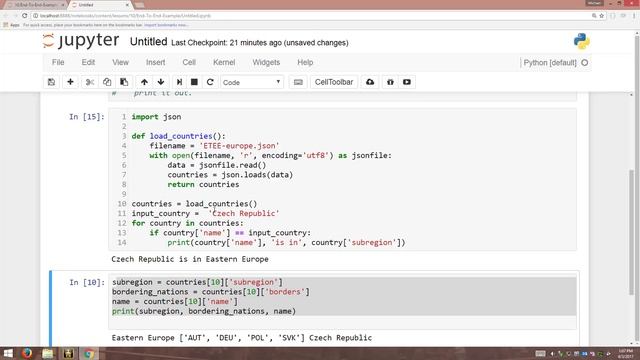Click the gift box toolbar icon
Screen dimensions: 640x360
[390, 82]
